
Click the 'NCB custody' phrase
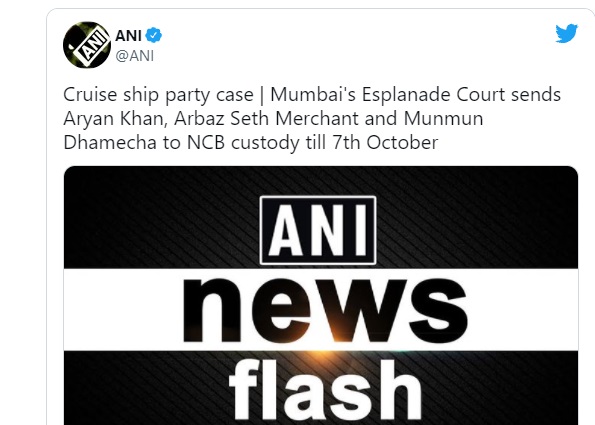243,143
